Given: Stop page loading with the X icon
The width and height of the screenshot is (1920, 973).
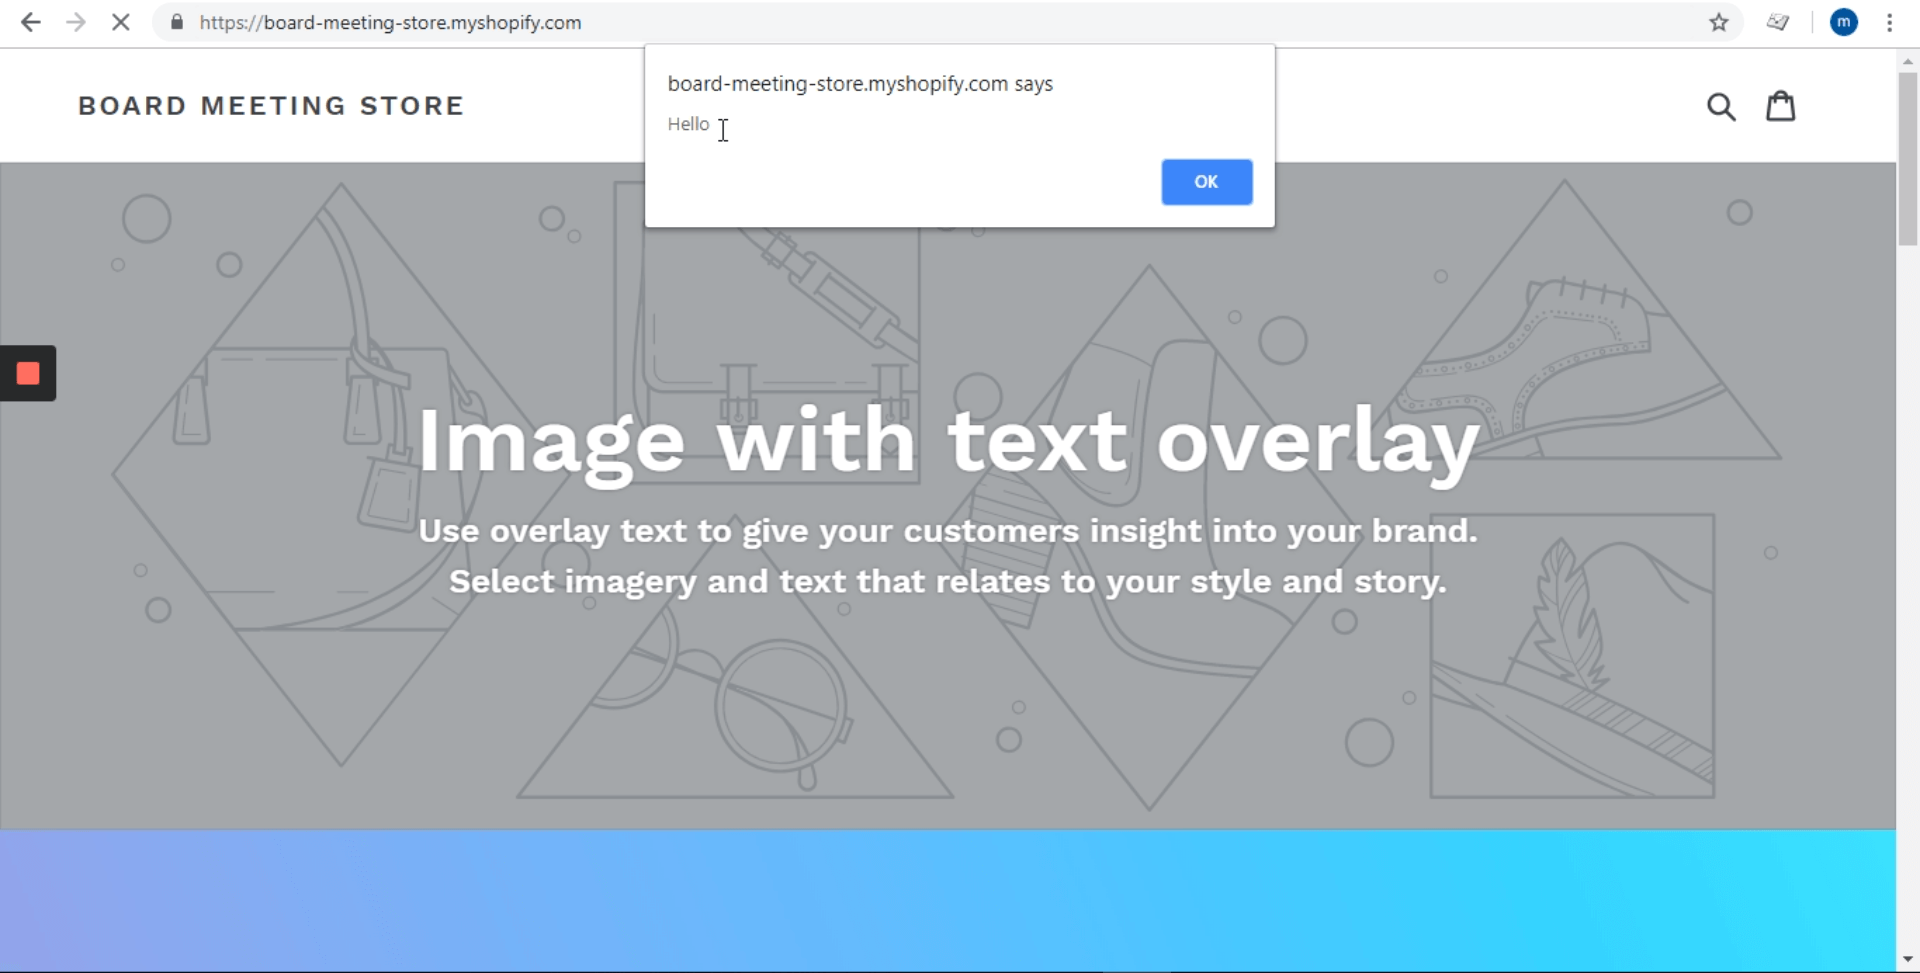Looking at the screenshot, I should tap(121, 22).
